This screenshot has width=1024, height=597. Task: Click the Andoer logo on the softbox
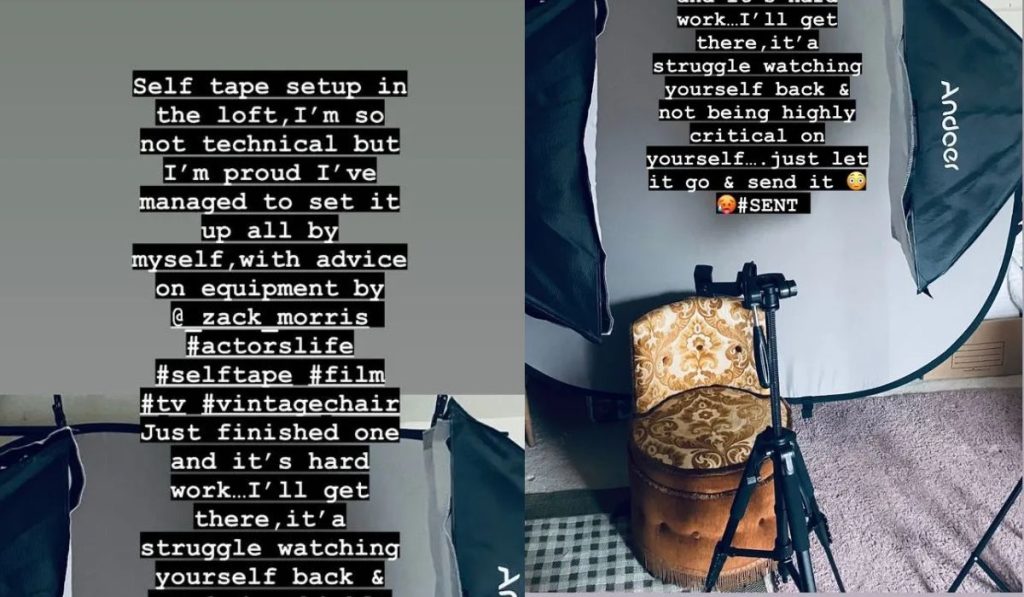[950, 125]
